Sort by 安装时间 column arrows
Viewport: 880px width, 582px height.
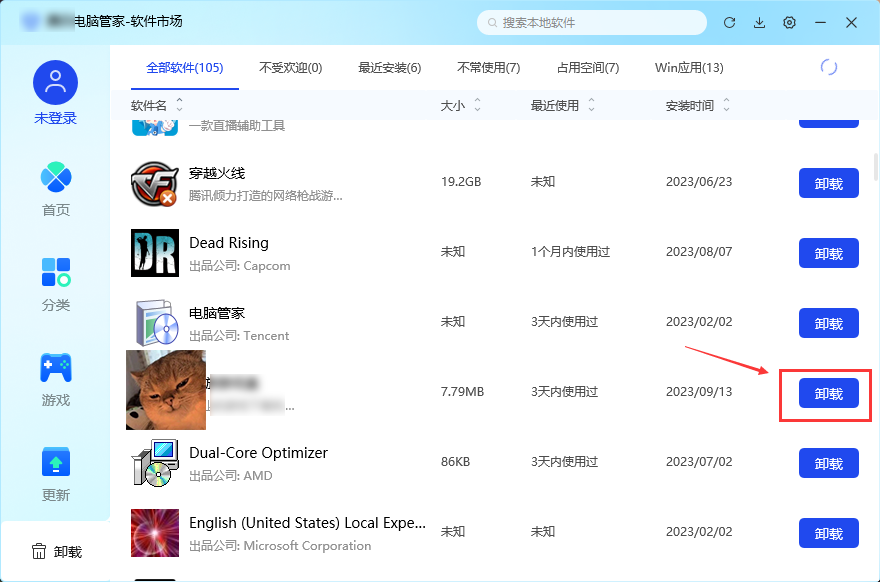tap(727, 104)
